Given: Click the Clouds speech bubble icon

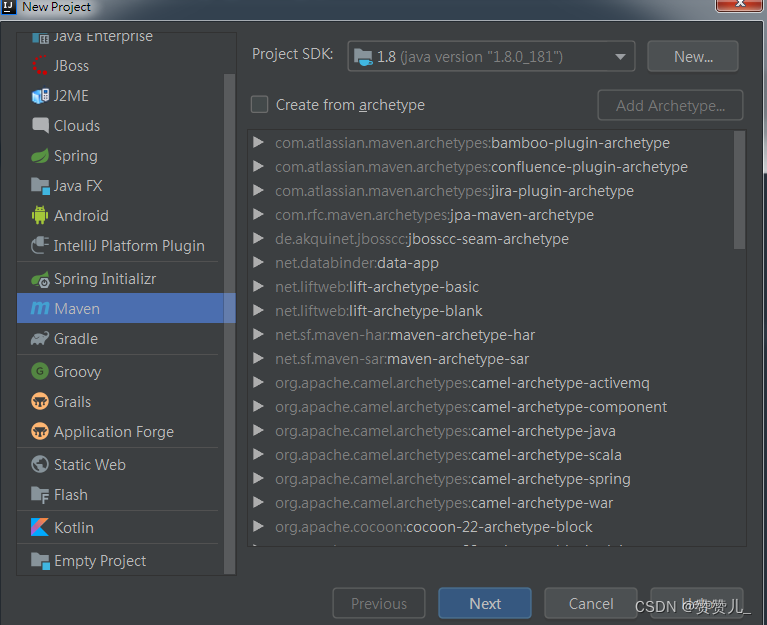Looking at the screenshot, I should [40, 126].
